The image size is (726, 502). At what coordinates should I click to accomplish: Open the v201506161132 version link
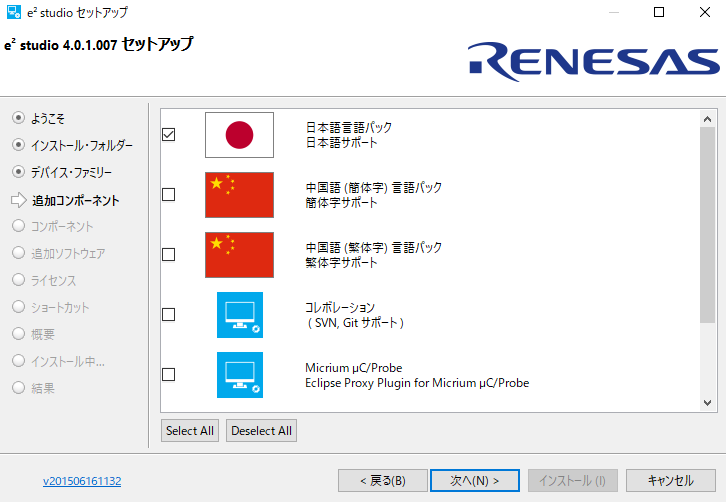[x=82, y=481]
